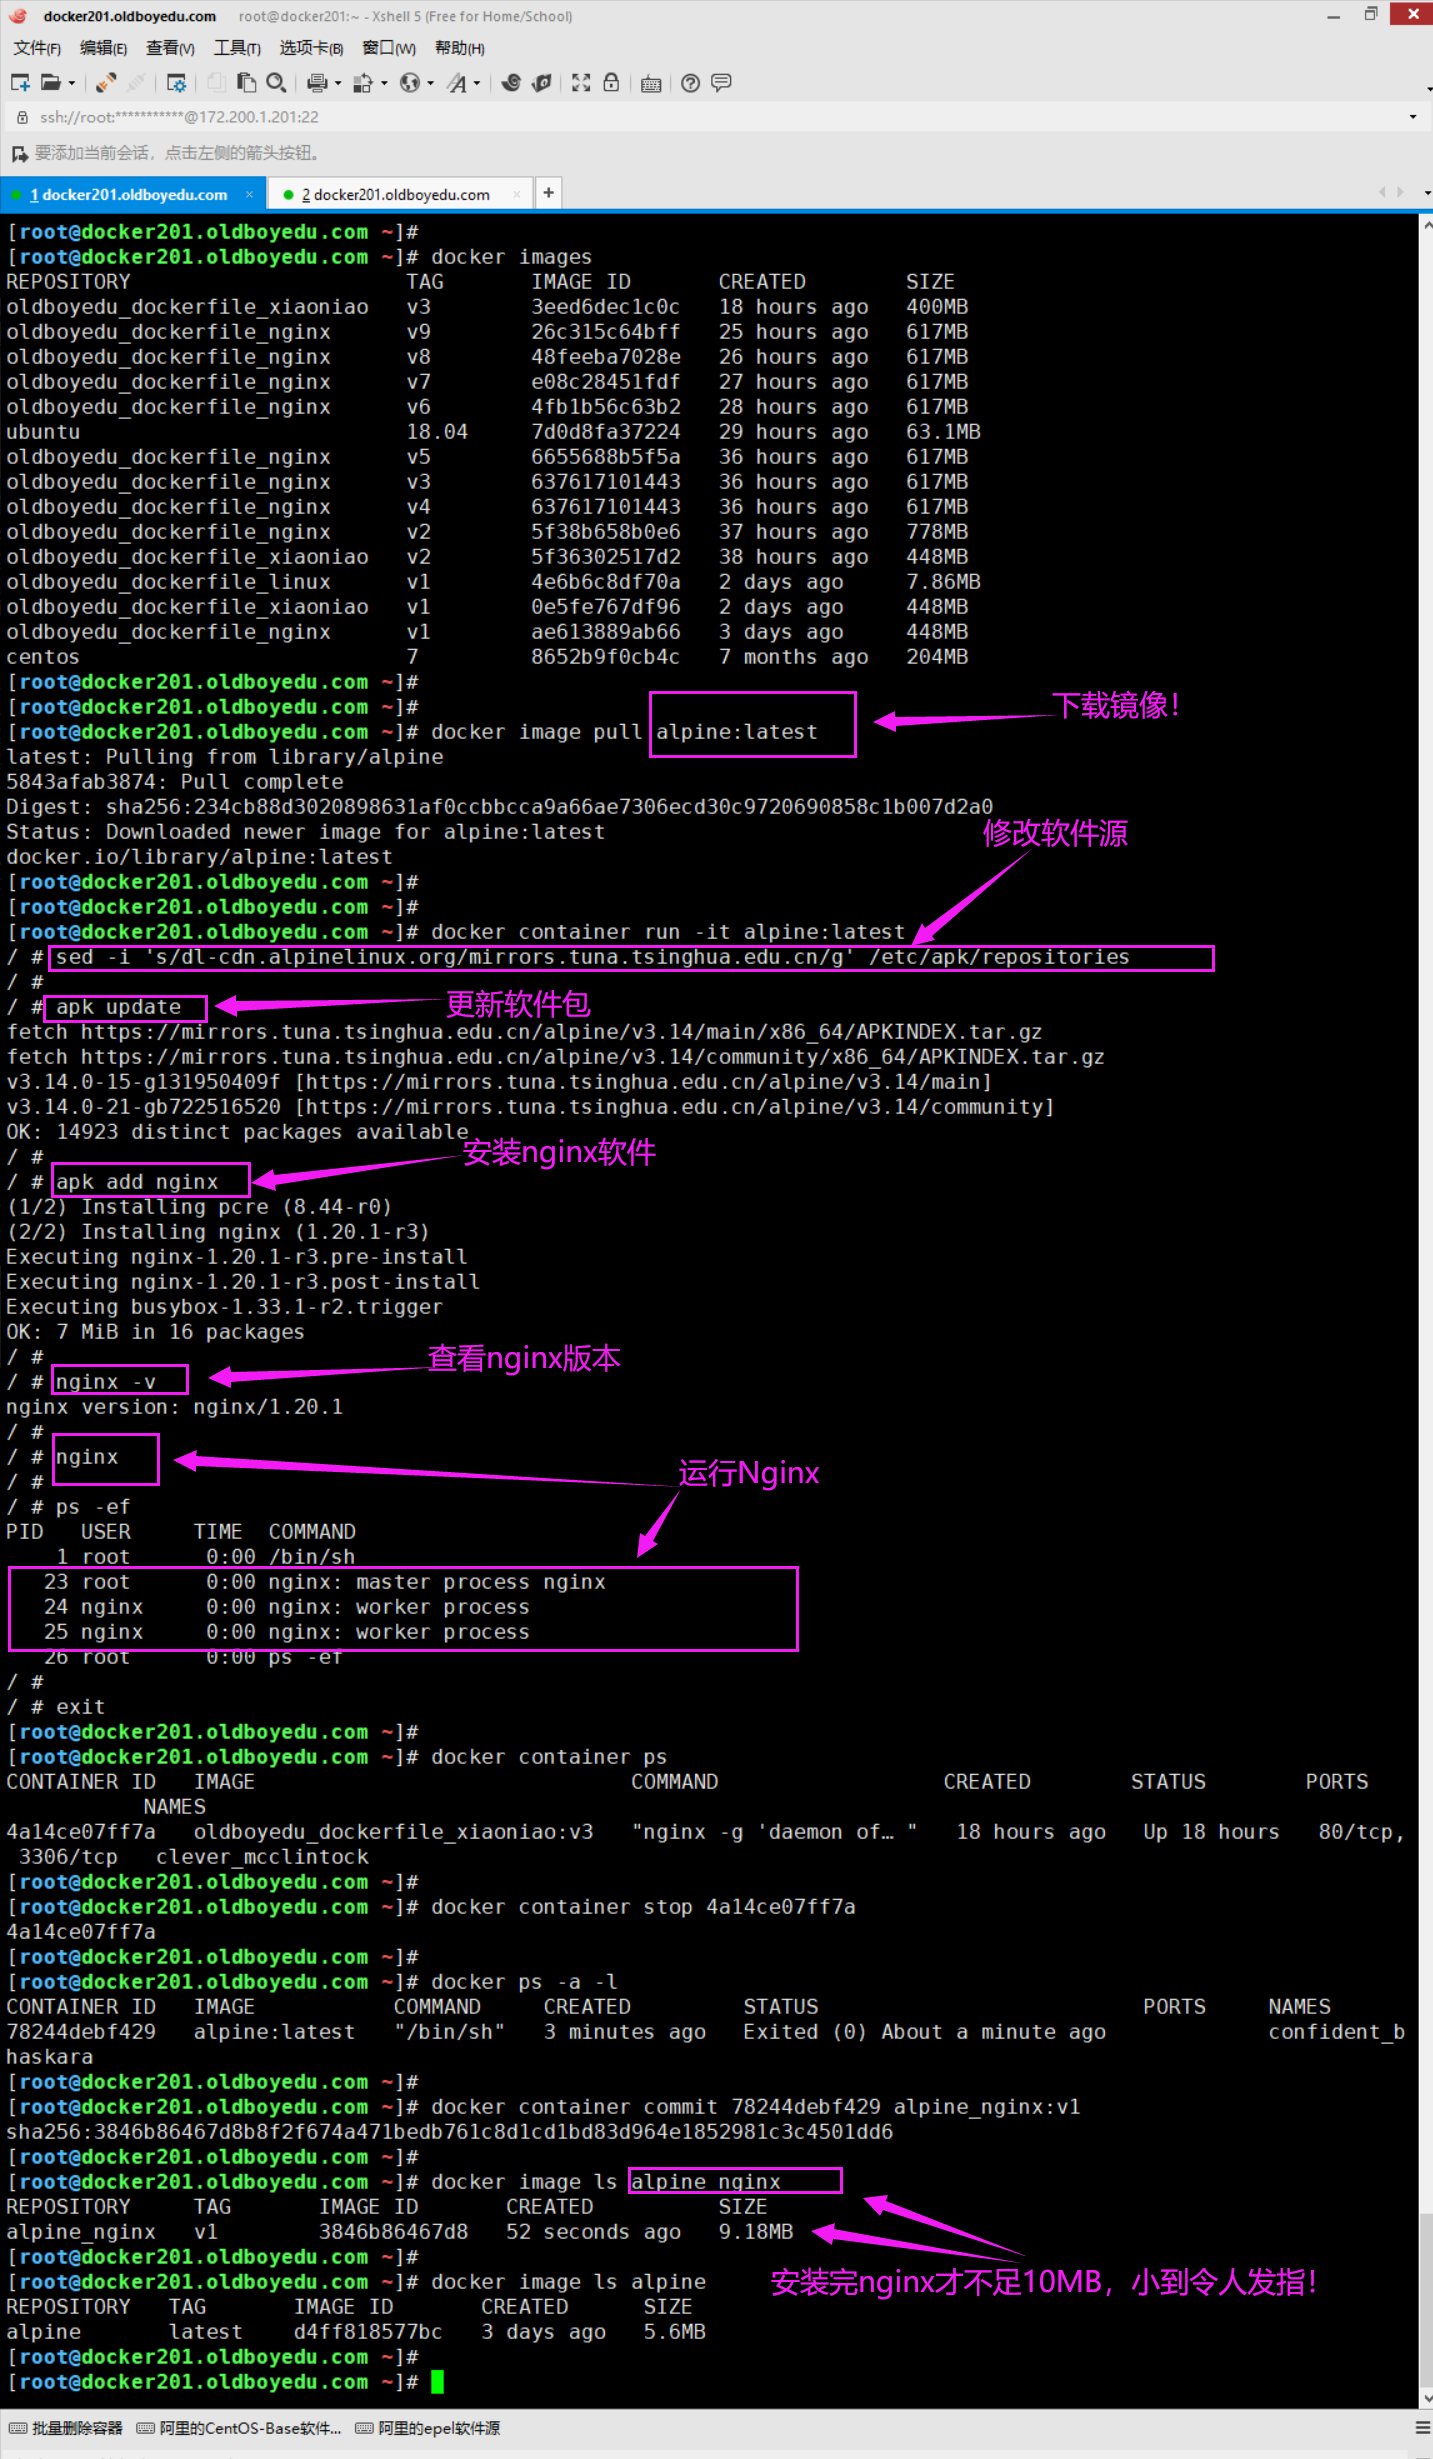Image resolution: width=1433 pixels, height=2459 pixels.
Task: Click the toolbar overflow arrow at far right
Action: pos(1429,88)
